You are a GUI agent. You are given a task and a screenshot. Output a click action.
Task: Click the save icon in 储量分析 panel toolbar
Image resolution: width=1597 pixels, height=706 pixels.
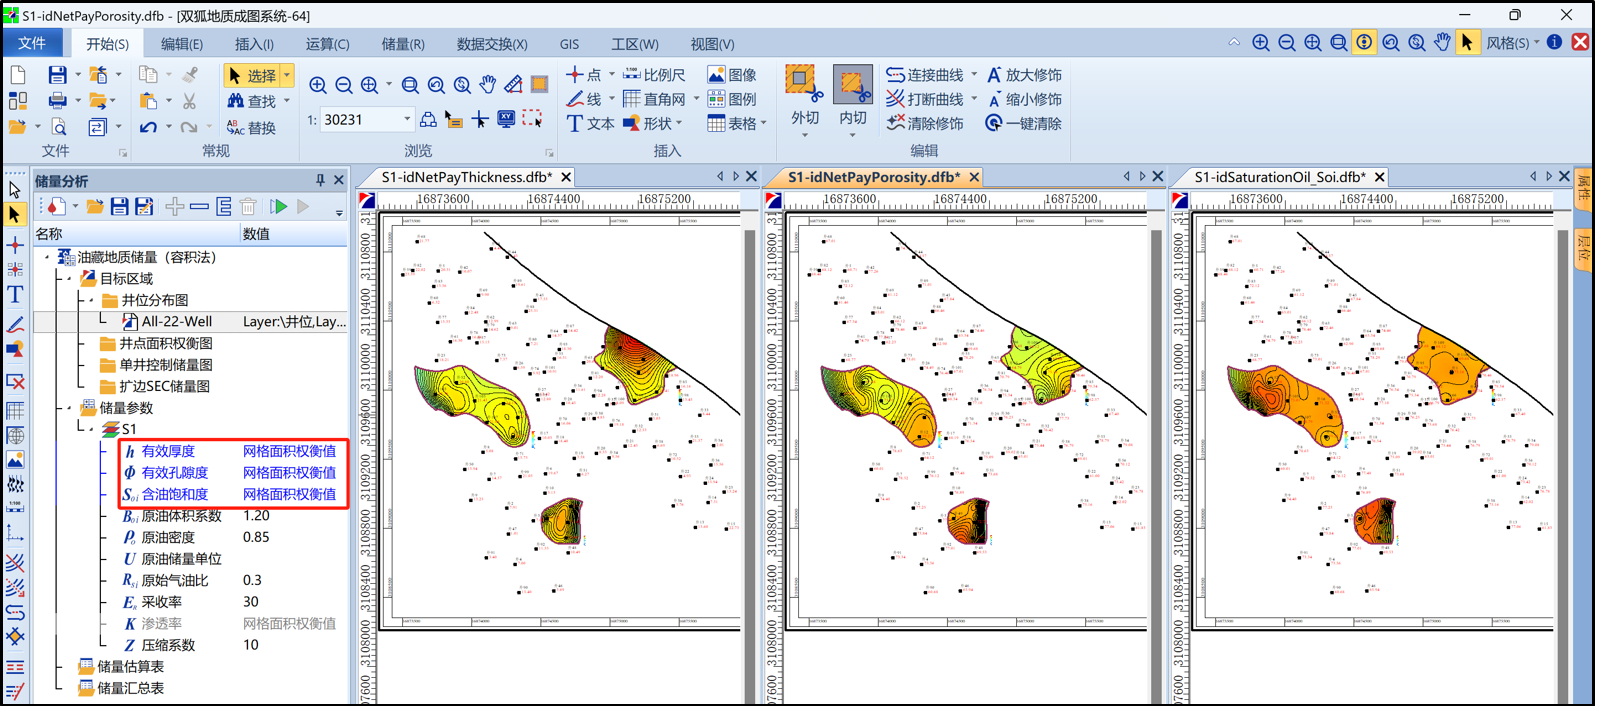120,207
